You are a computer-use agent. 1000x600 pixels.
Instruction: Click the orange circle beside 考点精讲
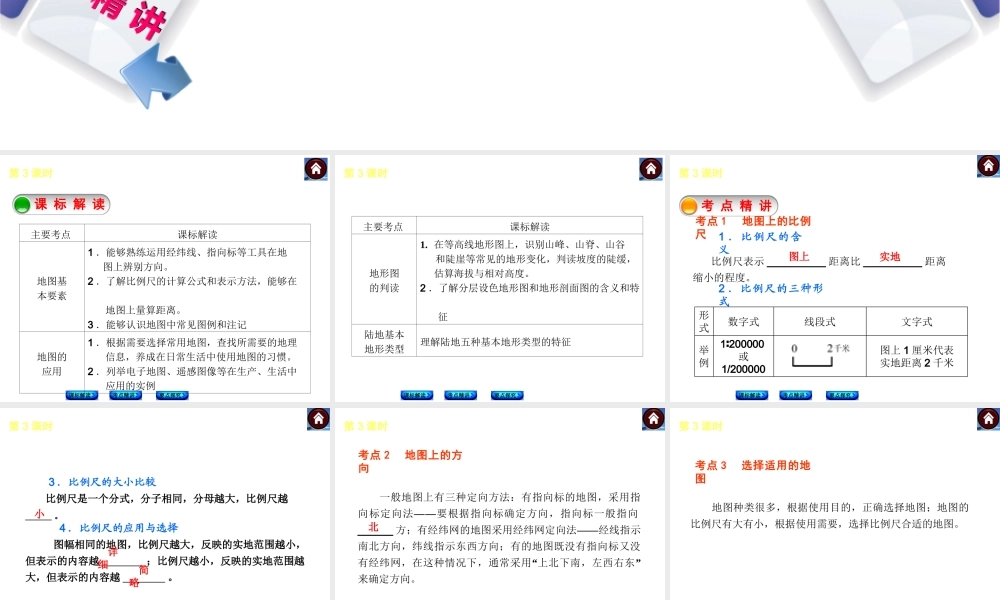click(x=689, y=205)
